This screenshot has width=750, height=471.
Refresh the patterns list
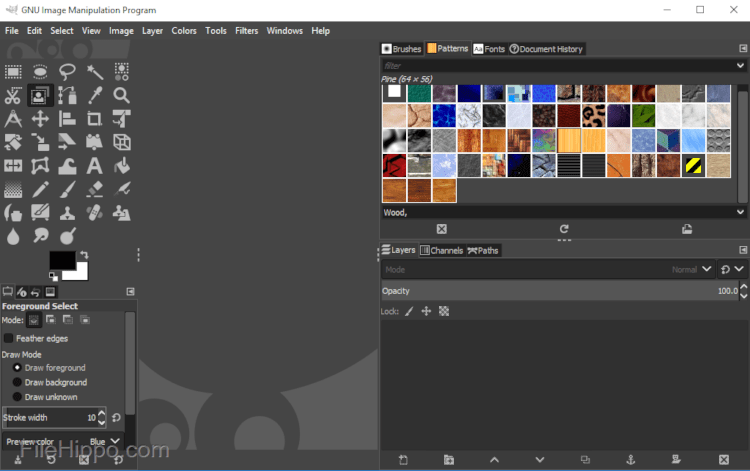(x=564, y=229)
